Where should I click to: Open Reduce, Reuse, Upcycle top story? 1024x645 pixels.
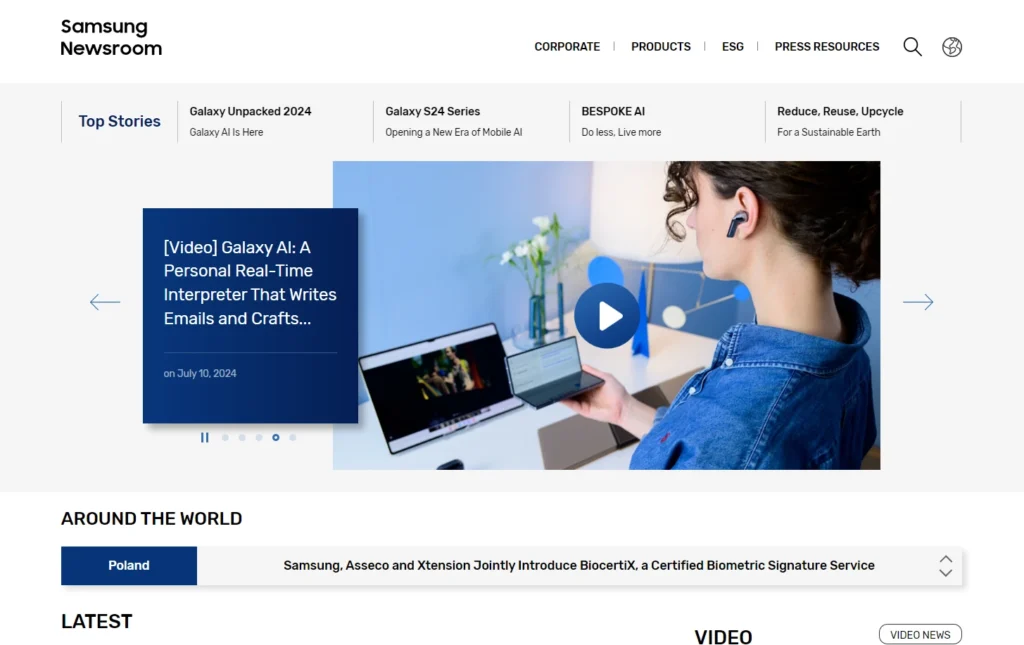point(840,112)
